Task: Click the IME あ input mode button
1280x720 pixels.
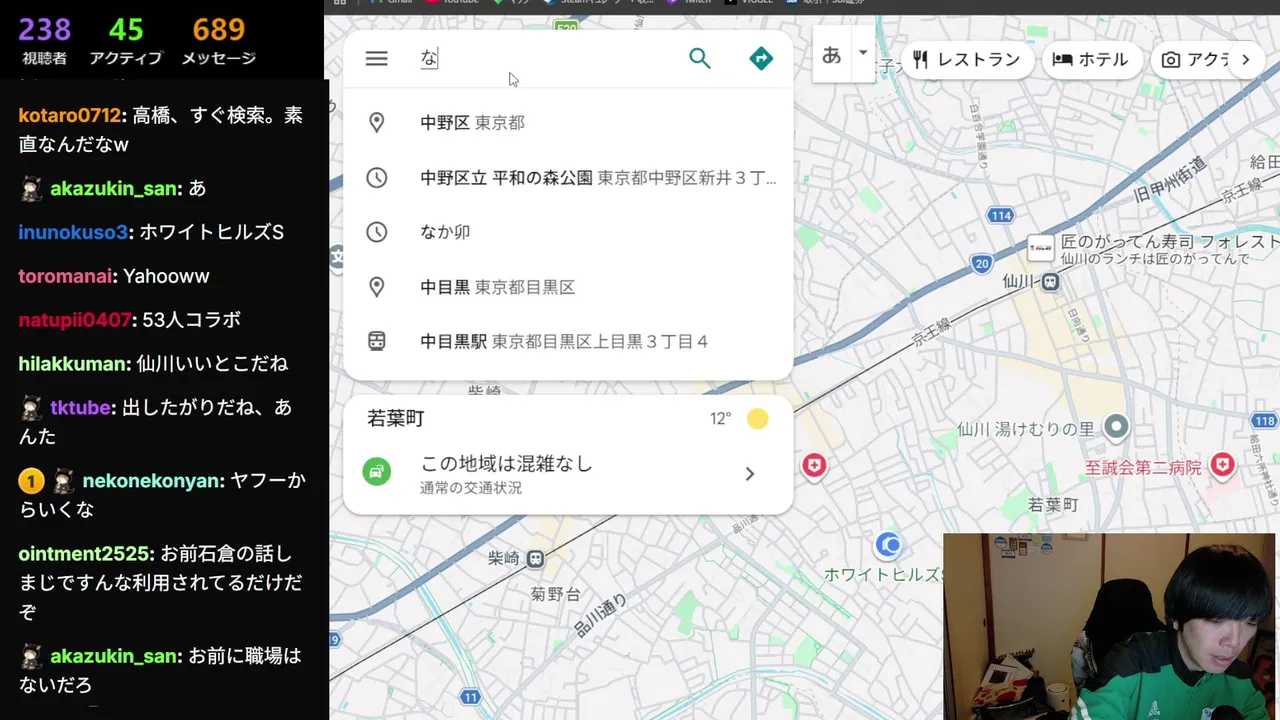Action: pos(831,56)
